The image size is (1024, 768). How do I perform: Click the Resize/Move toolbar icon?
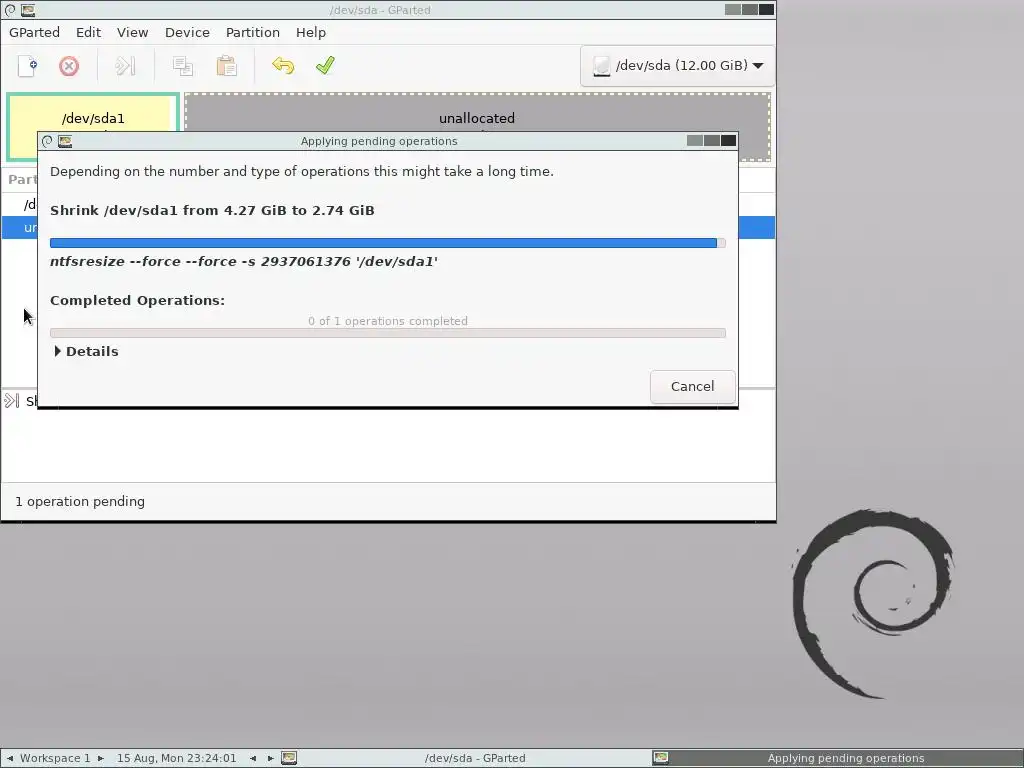[125, 66]
